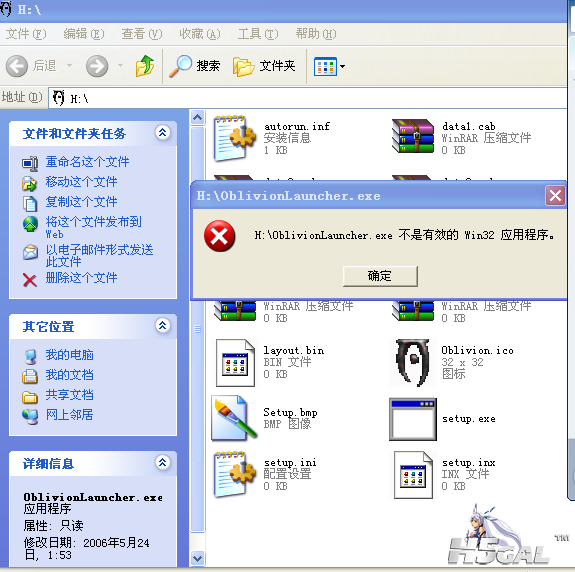Select the setup.ini configuration icon

tap(234, 474)
